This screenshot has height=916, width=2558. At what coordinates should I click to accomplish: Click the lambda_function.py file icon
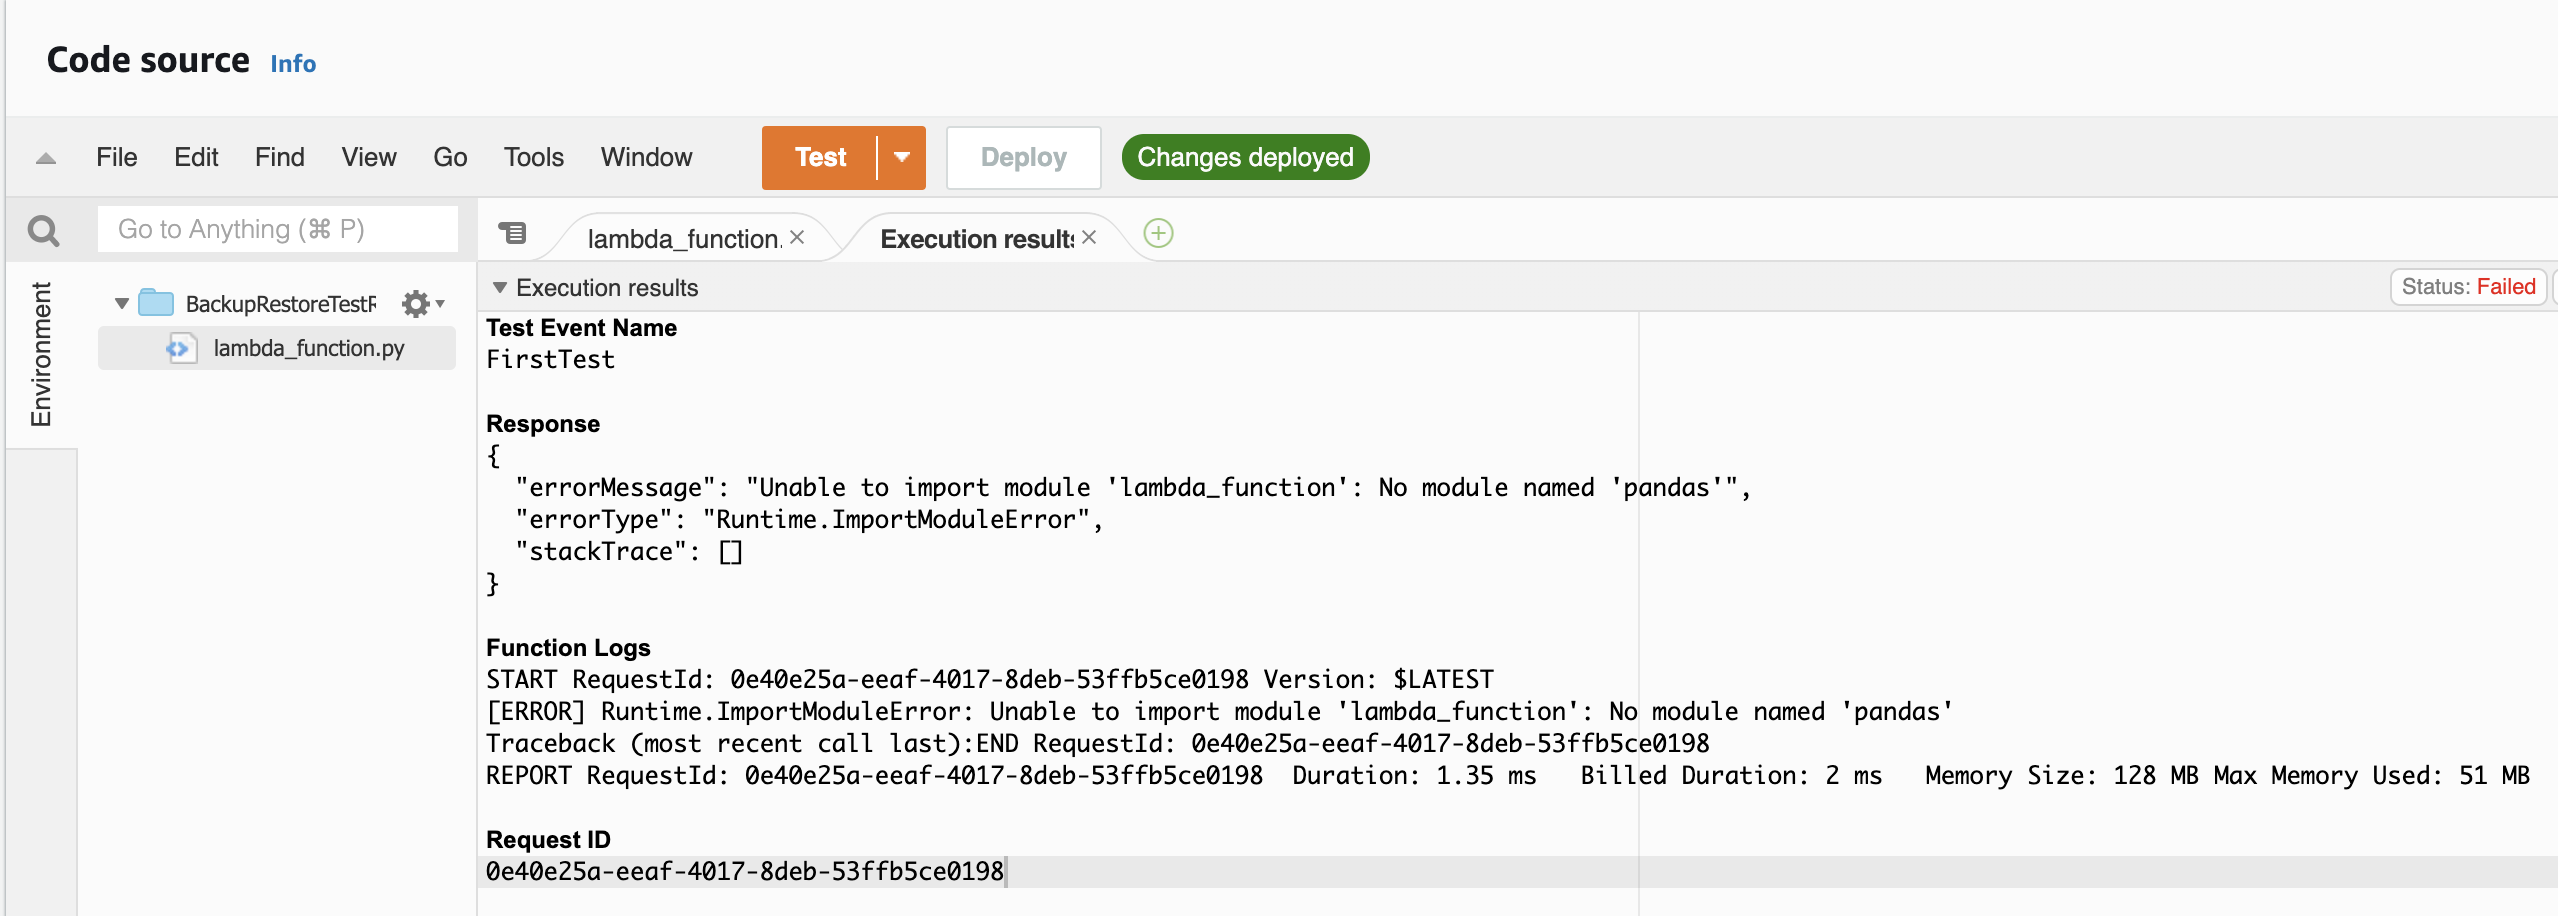point(180,348)
